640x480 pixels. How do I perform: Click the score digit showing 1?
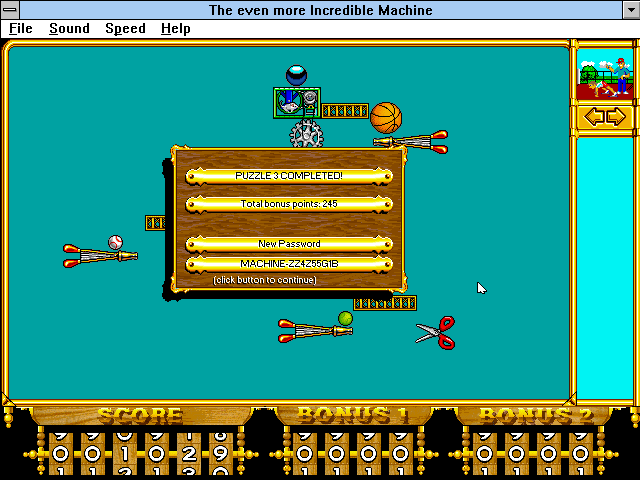(x=124, y=453)
